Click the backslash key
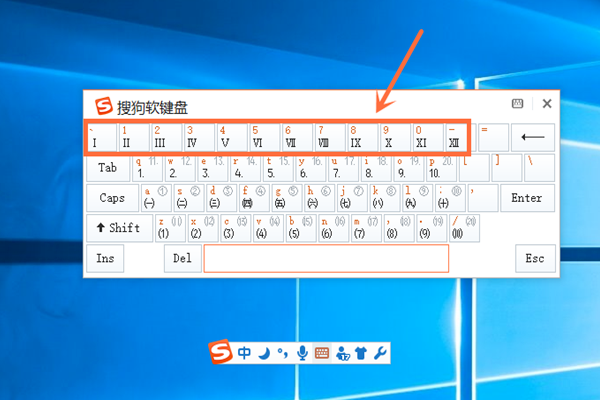The width and height of the screenshot is (600, 400). 540,168
